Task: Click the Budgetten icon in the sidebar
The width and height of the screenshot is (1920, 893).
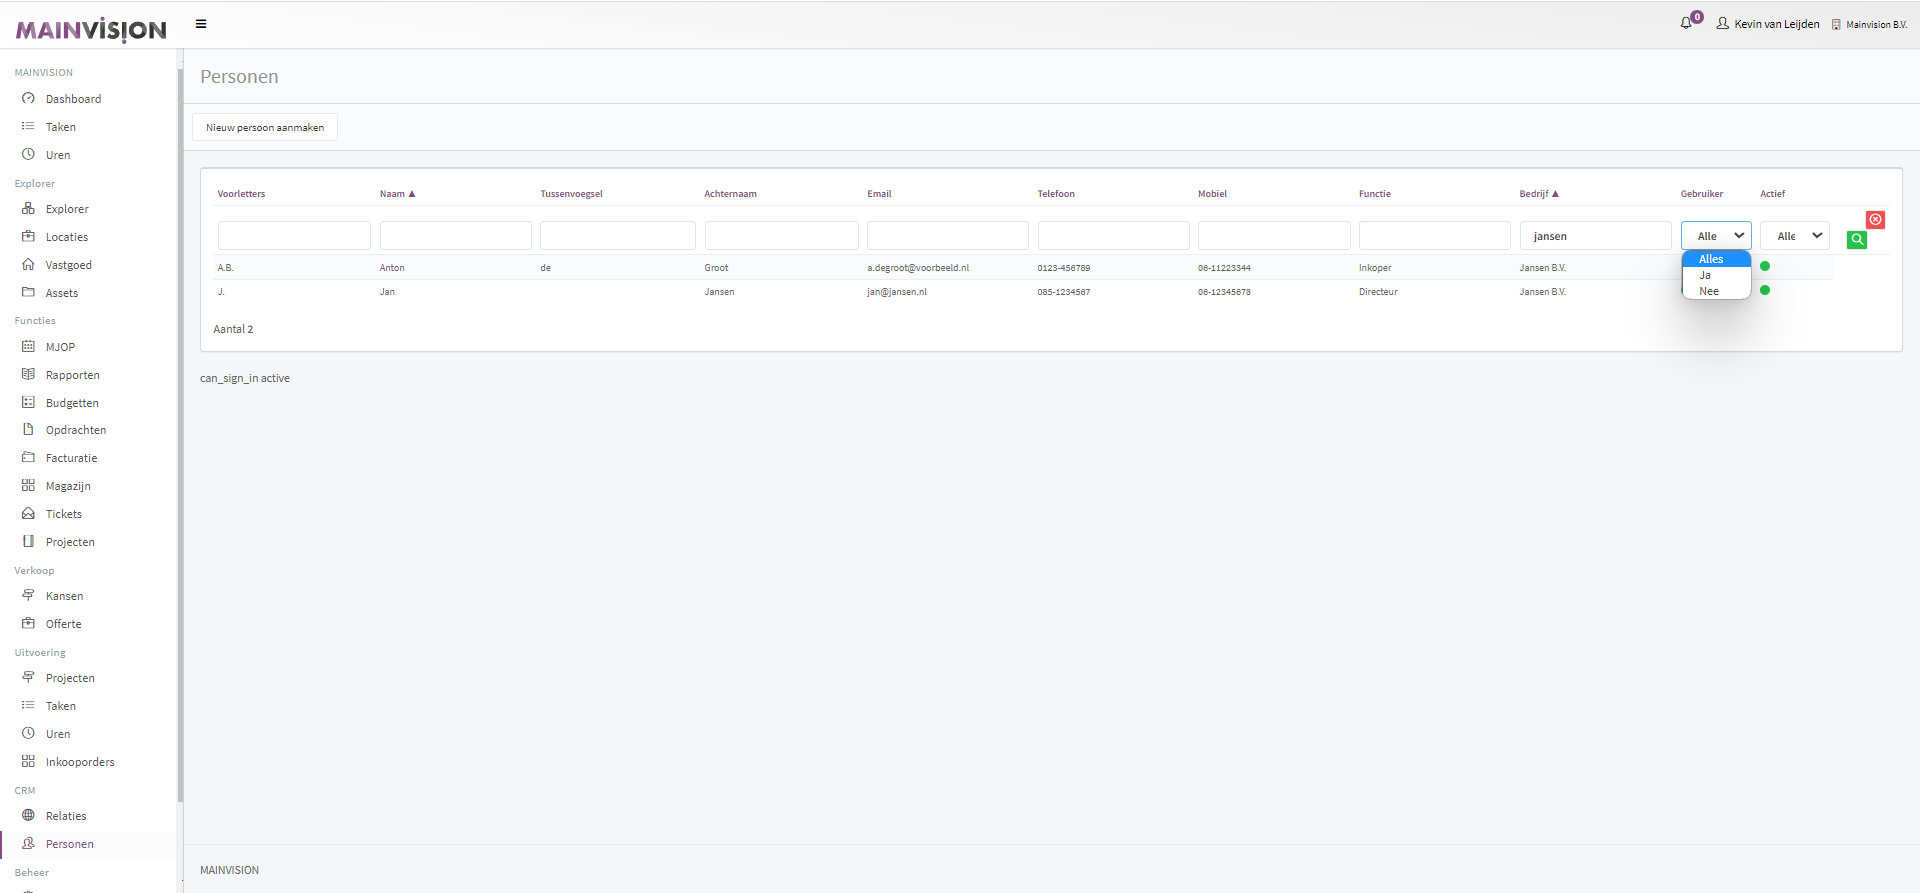Action: coord(28,403)
